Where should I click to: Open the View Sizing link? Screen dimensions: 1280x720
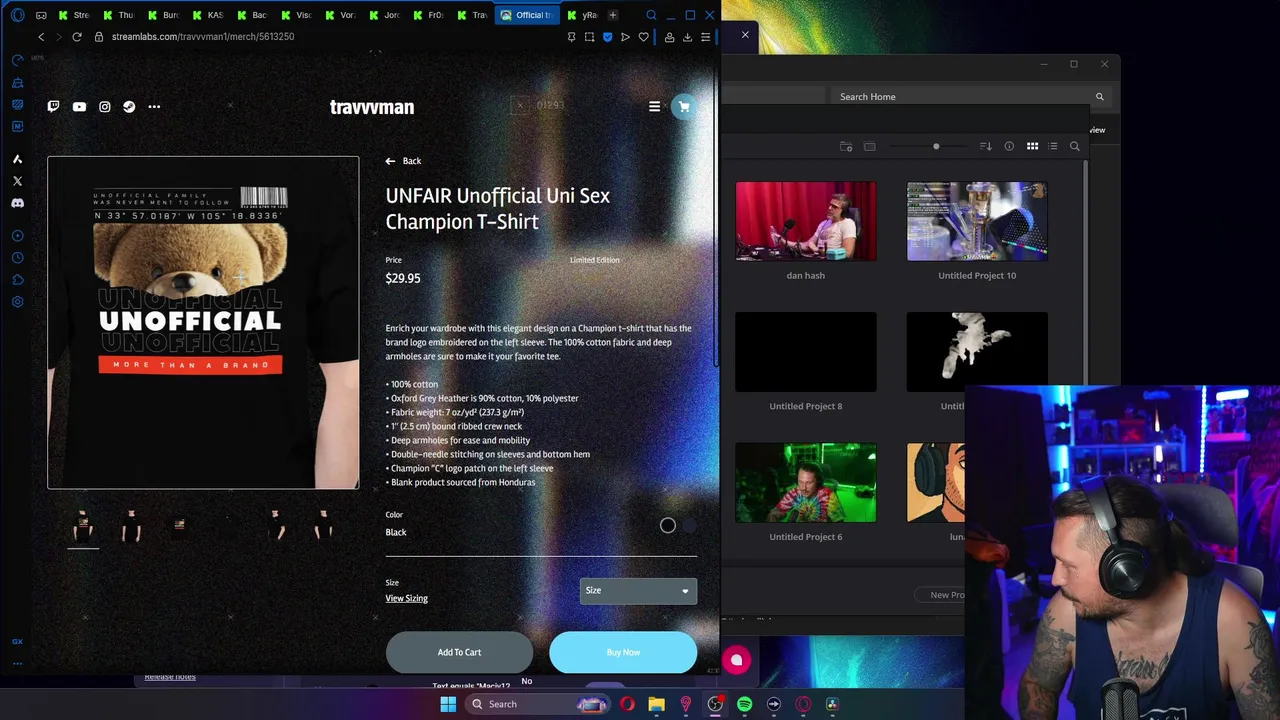tap(407, 599)
